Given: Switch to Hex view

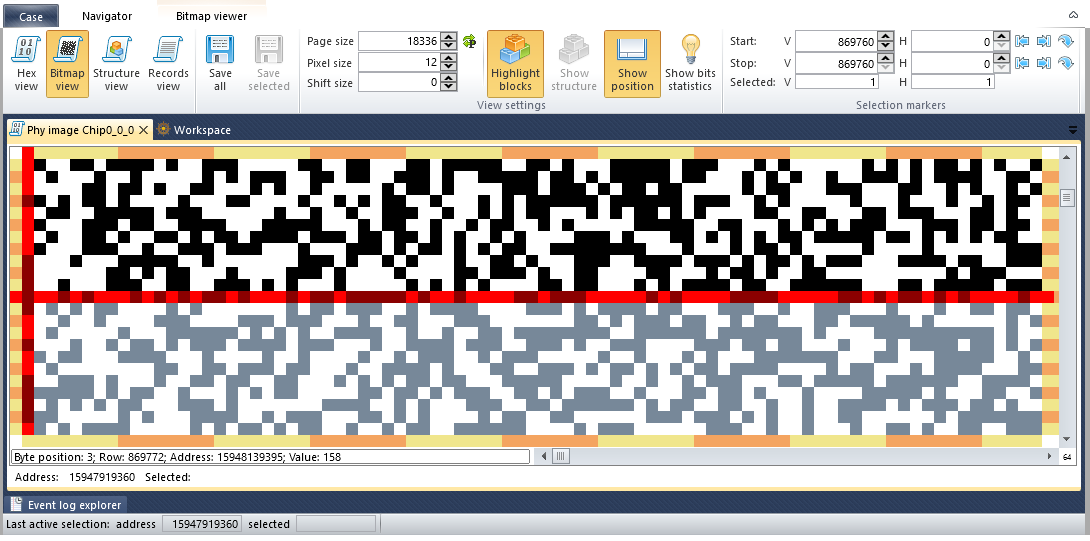Looking at the screenshot, I should tap(26, 64).
